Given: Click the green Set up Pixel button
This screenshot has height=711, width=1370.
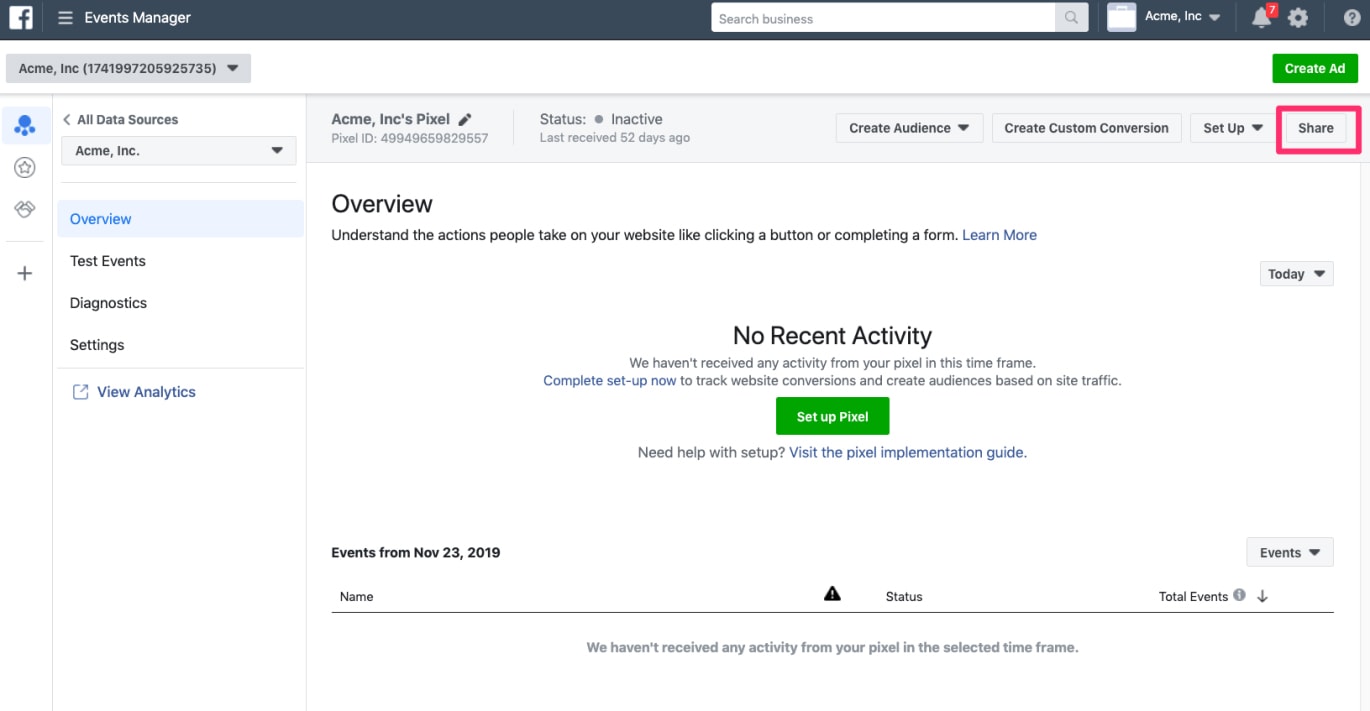Looking at the screenshot, I should [832, 416].
